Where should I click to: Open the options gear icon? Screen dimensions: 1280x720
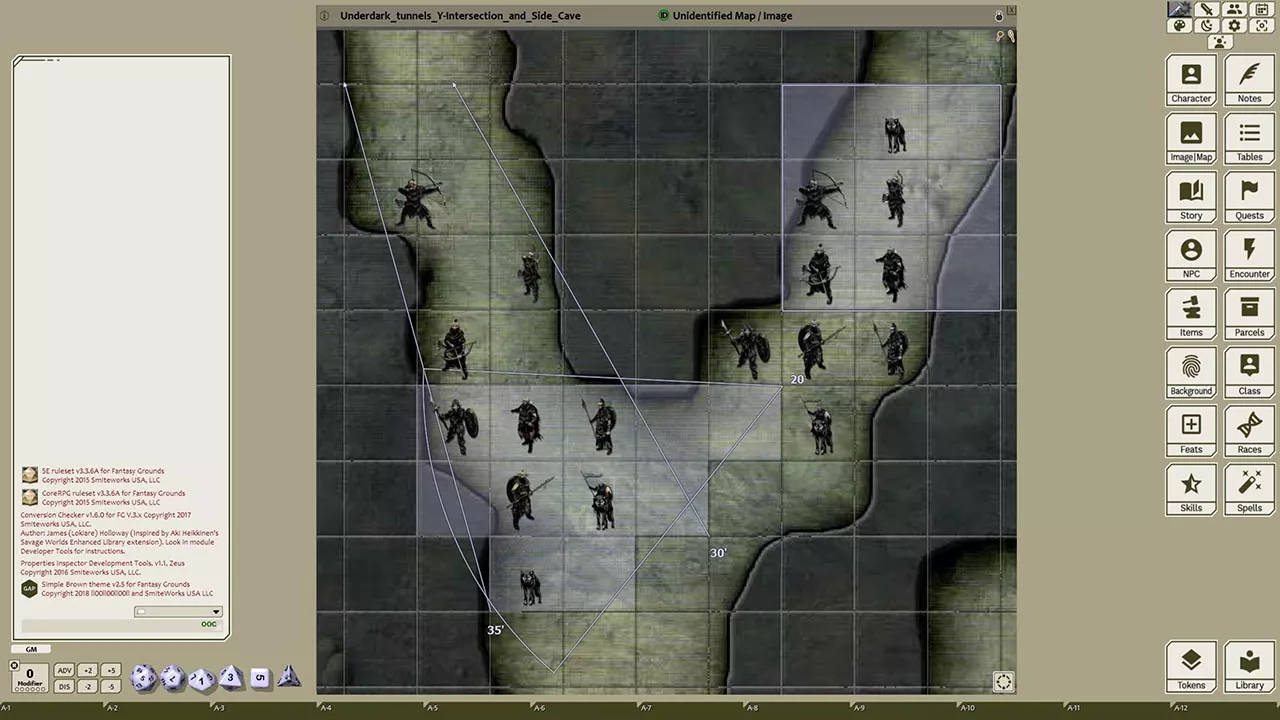click(1234, 26)
